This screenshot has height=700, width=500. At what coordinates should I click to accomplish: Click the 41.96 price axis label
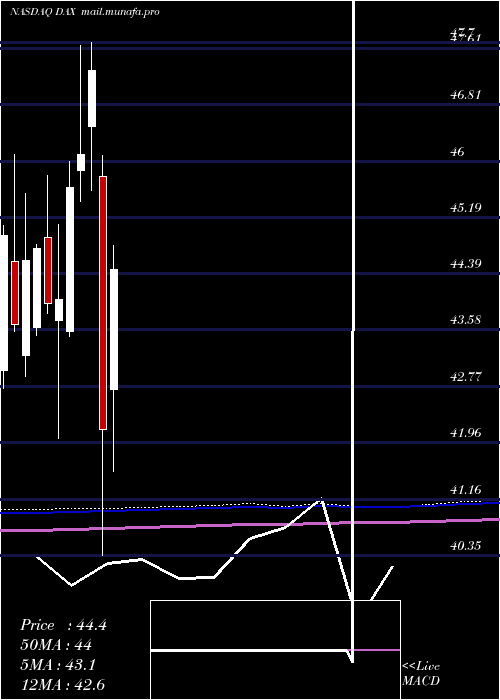pyautogui.click(x=466, y=433)
